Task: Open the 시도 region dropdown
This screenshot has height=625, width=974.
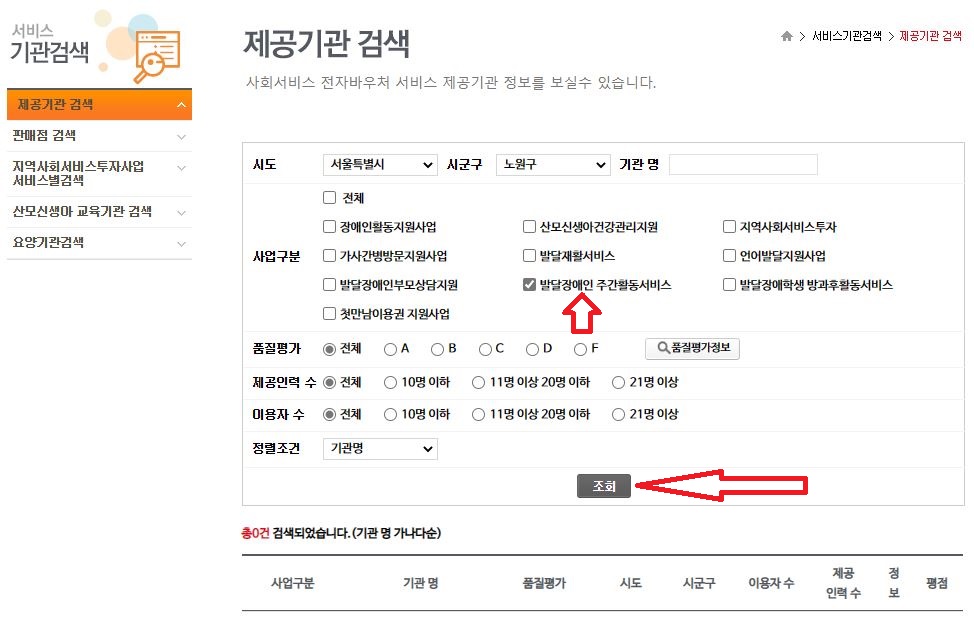Action: click(379, 164)
